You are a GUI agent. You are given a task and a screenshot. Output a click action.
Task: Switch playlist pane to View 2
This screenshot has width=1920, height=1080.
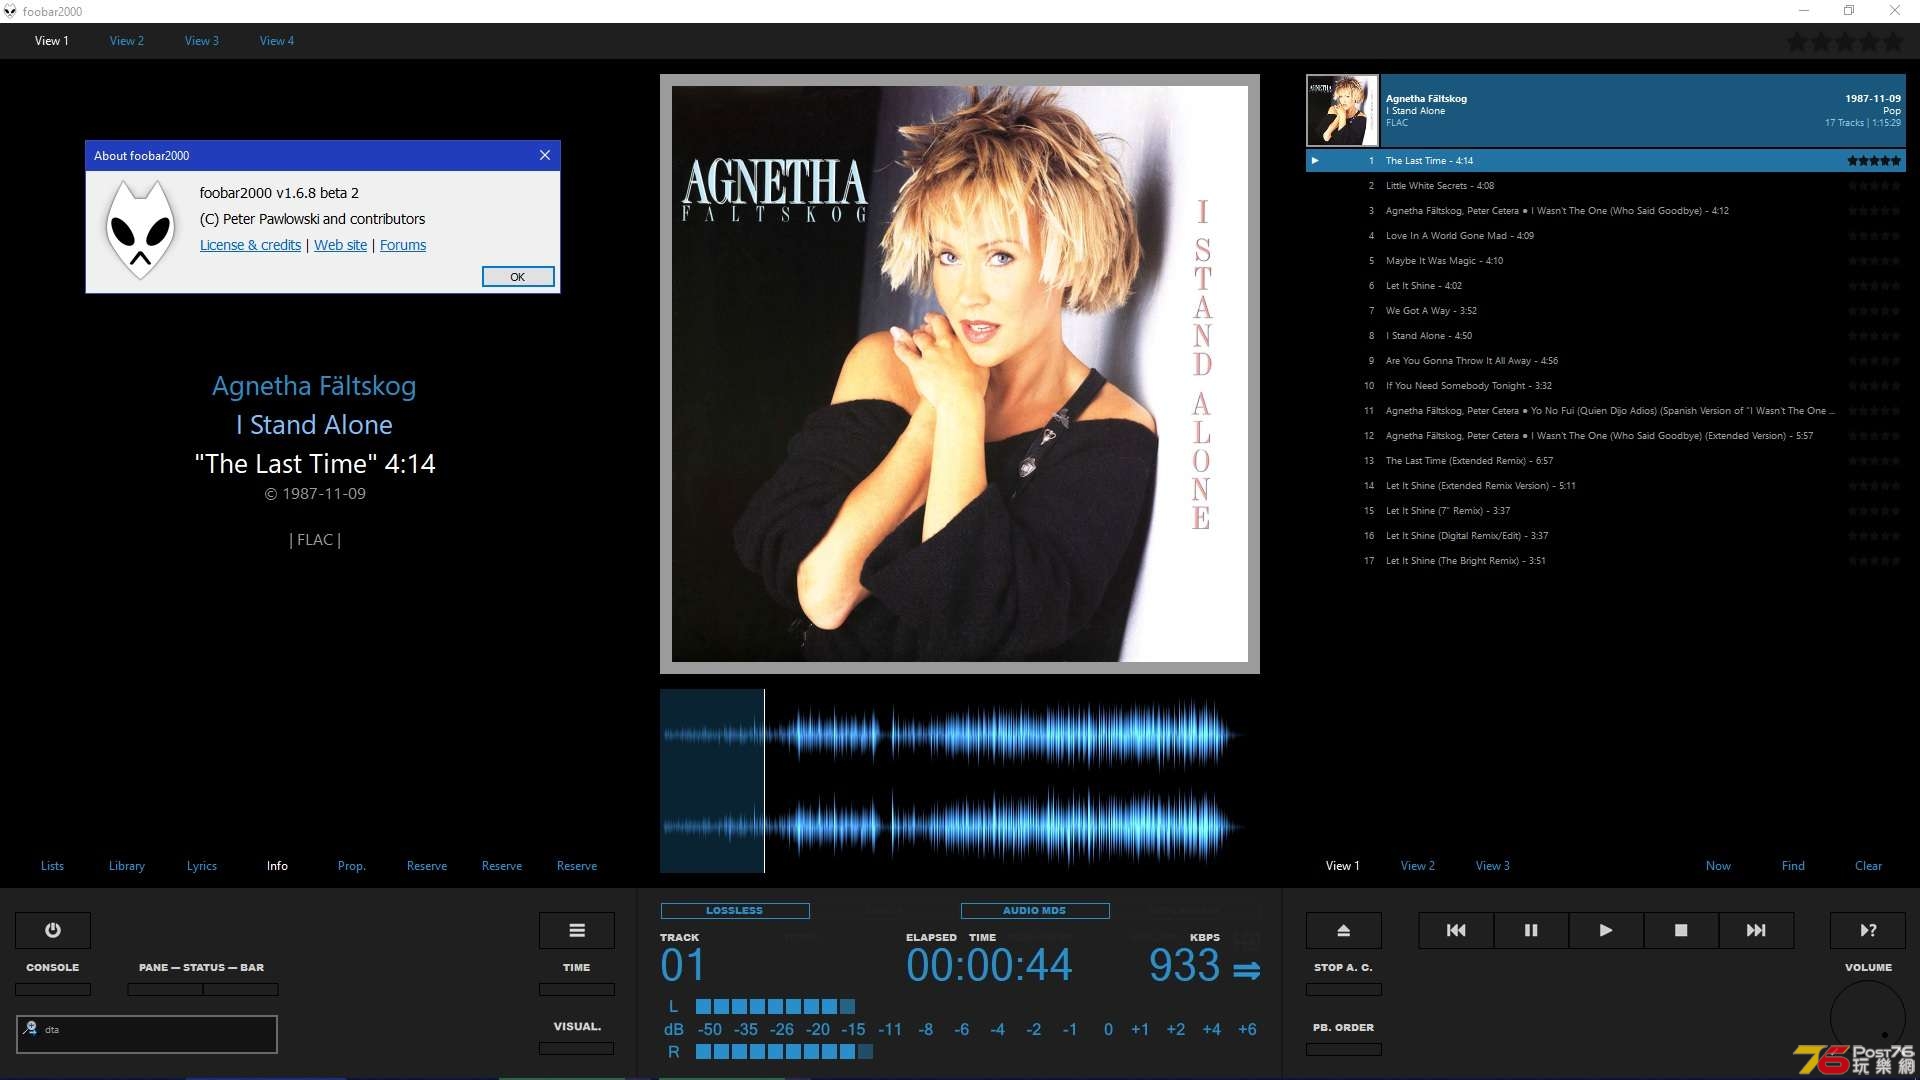point(1418,866)
